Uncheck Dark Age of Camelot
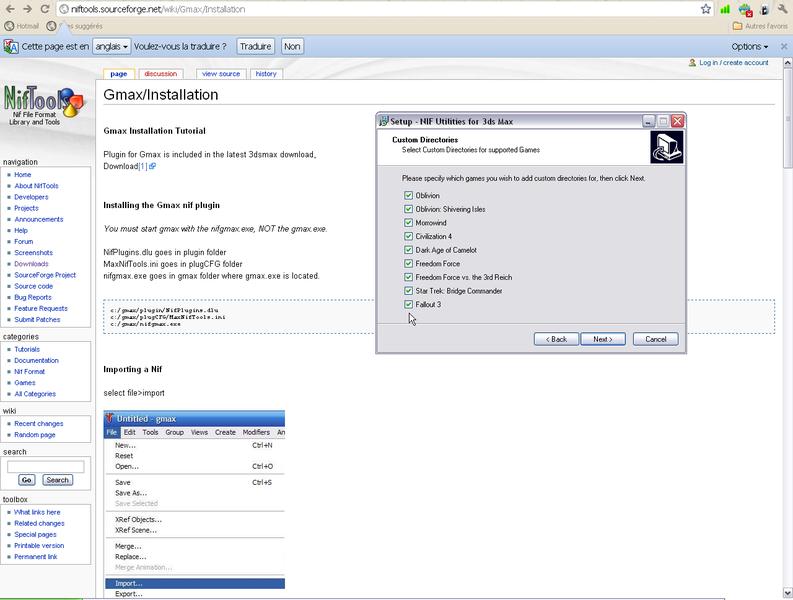The image size is (793, 600). coord(408,250)
